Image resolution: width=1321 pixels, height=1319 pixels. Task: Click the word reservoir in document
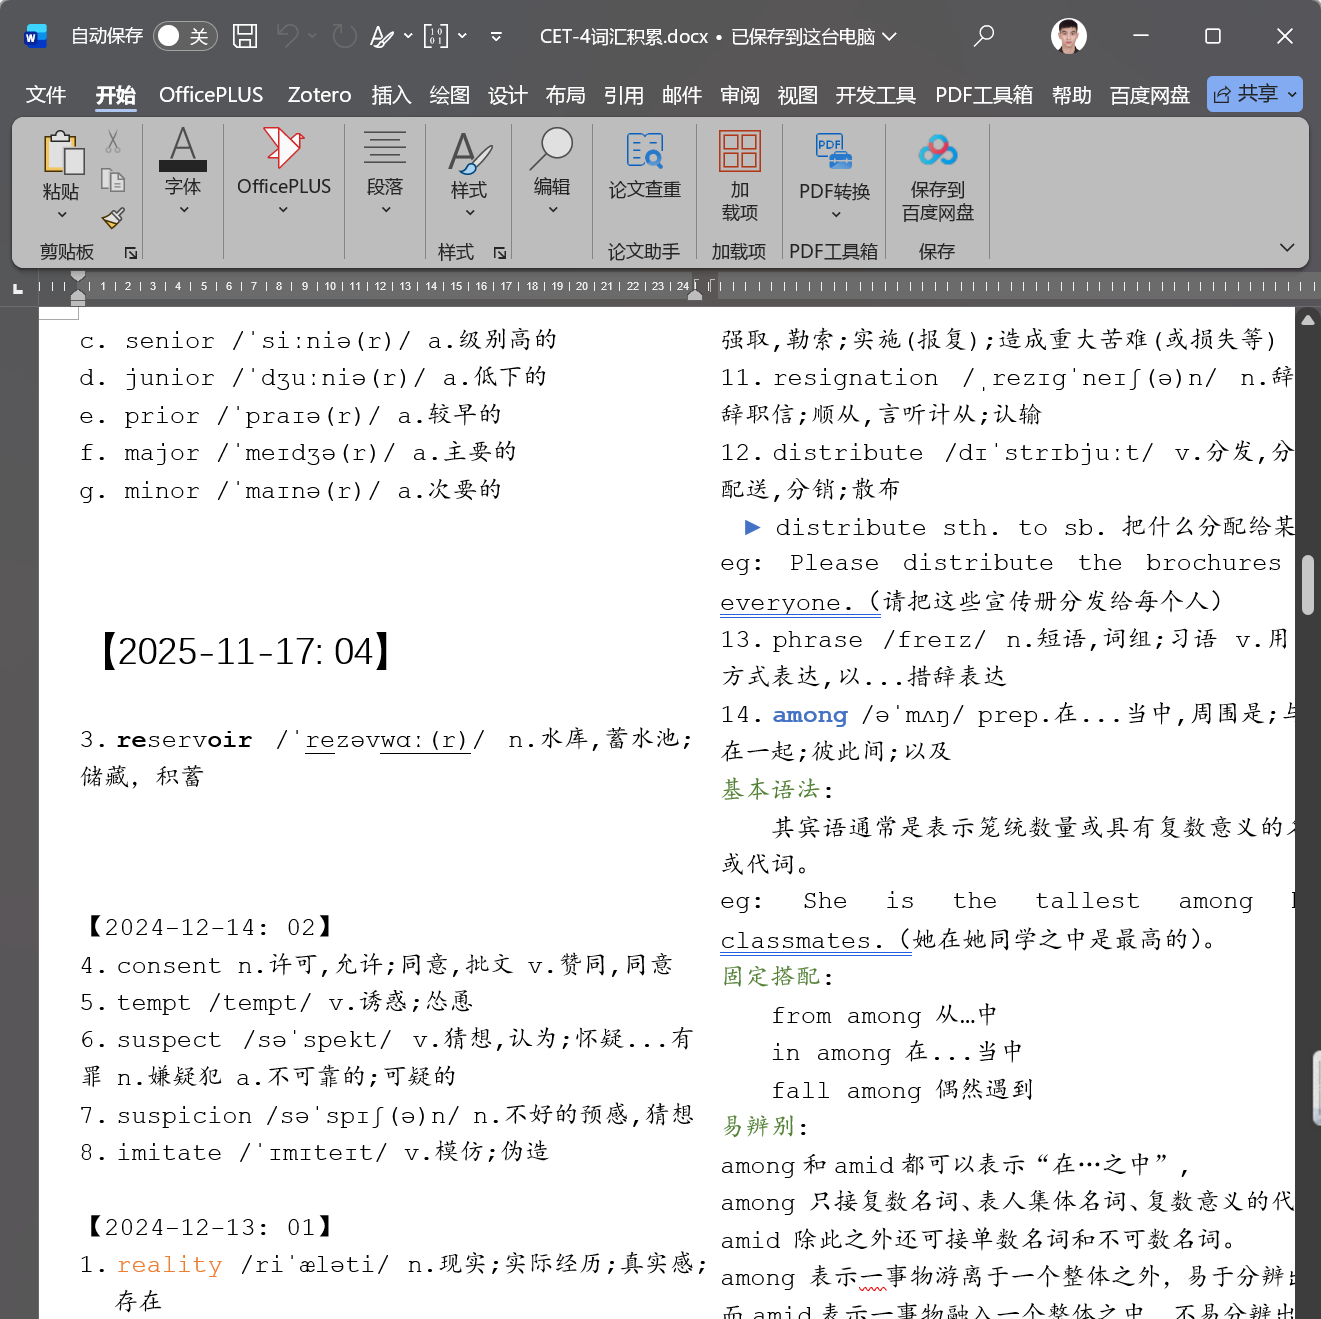(x=184, y=740)
